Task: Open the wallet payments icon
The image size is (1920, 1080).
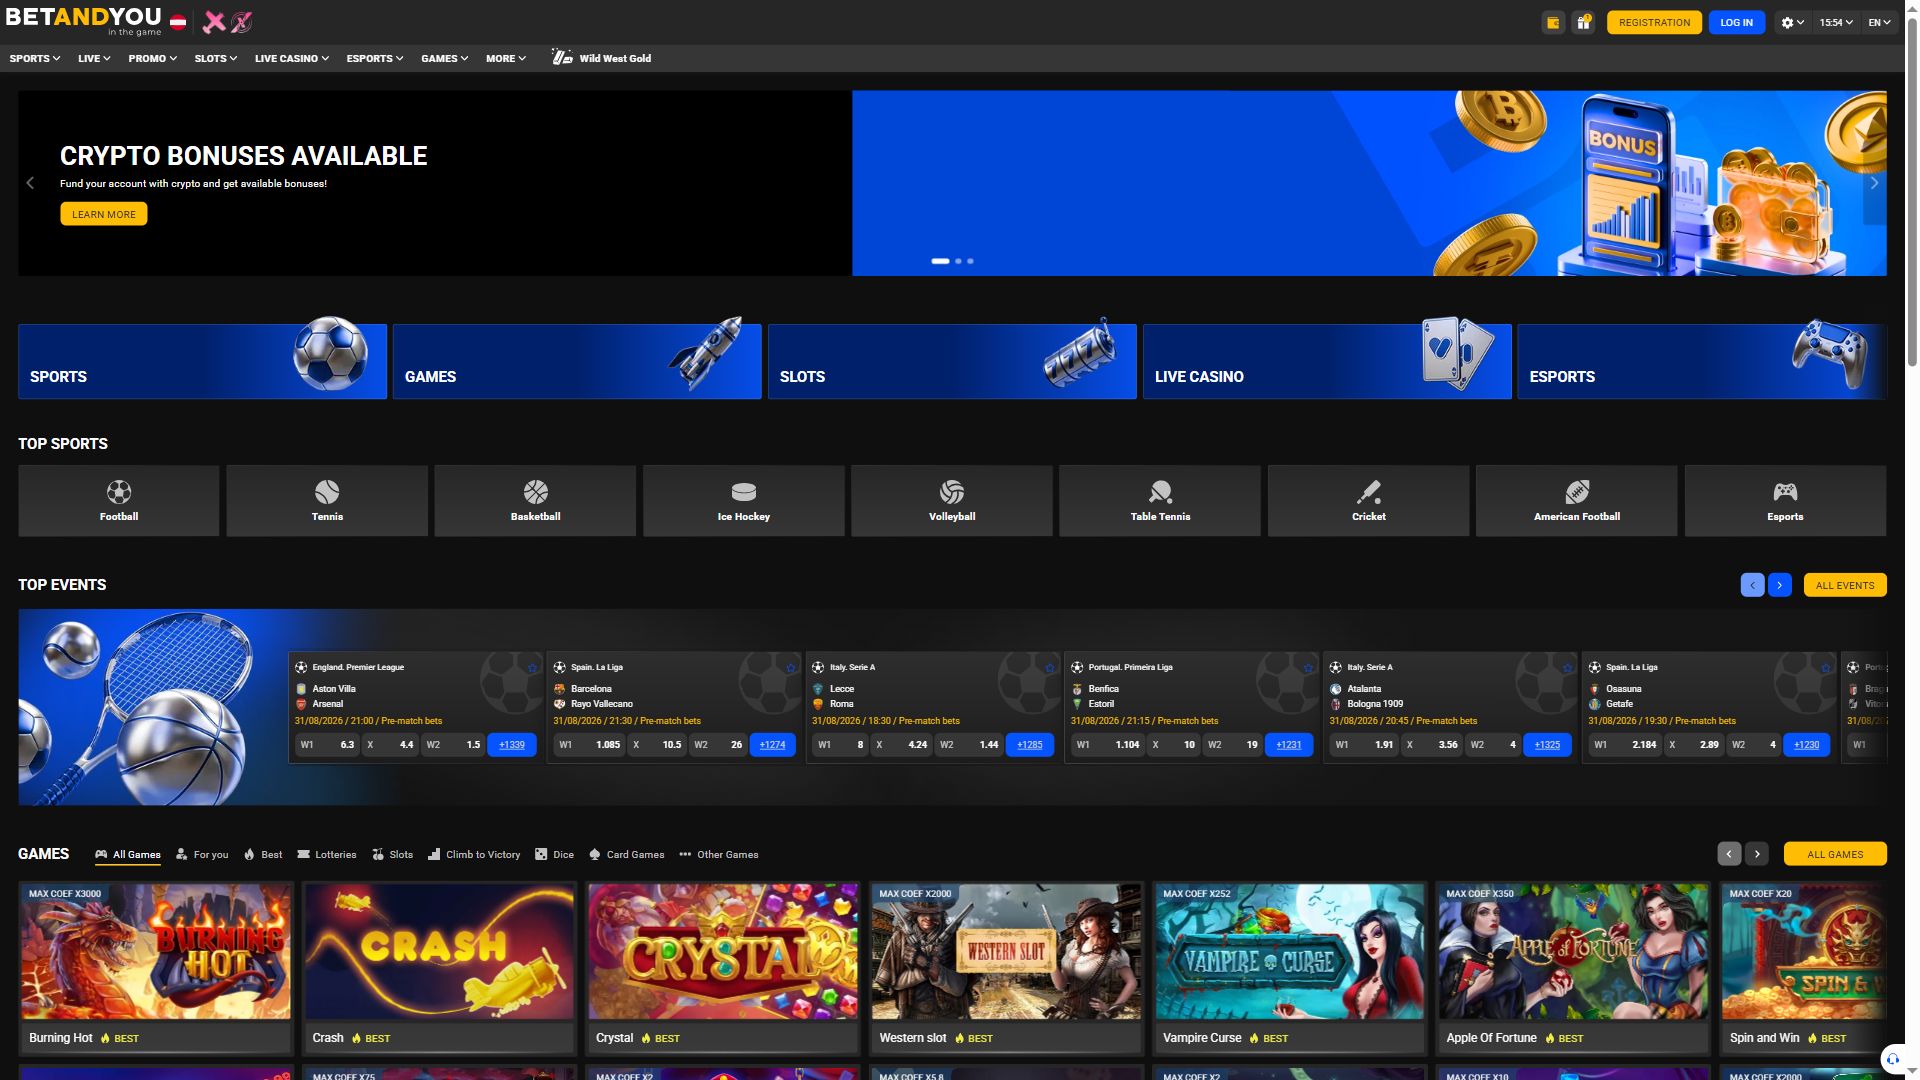Action: click(1553, 22)
